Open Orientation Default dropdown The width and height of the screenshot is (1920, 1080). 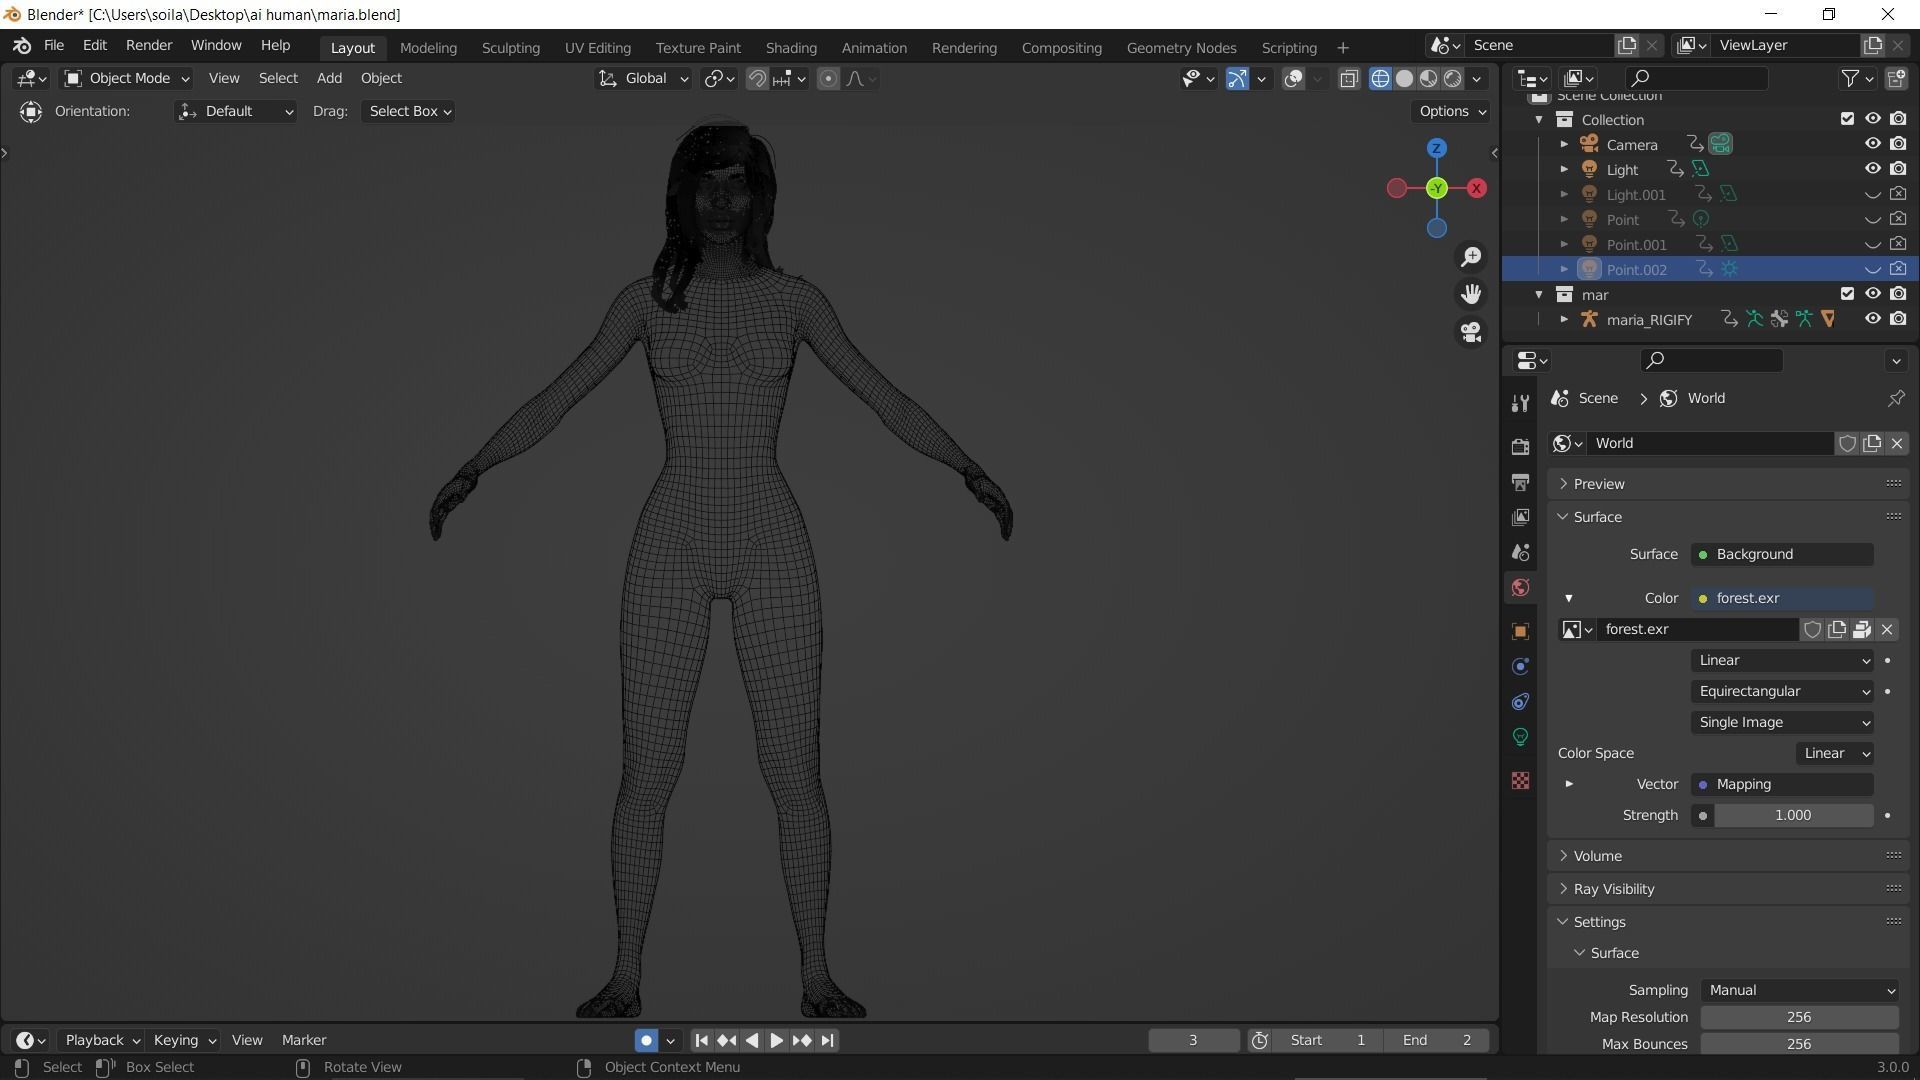pos(235,111)
